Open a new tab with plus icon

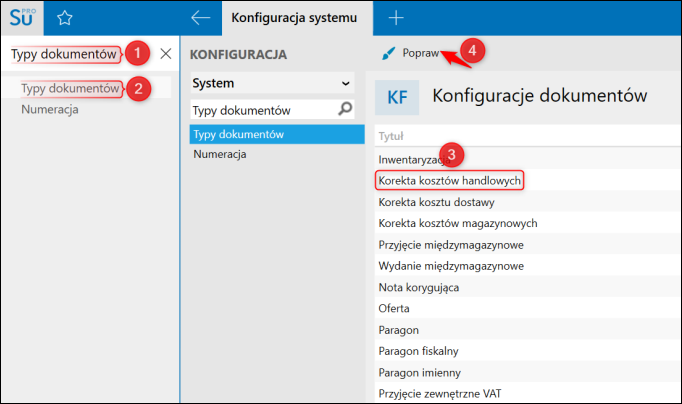pos(396,17)
